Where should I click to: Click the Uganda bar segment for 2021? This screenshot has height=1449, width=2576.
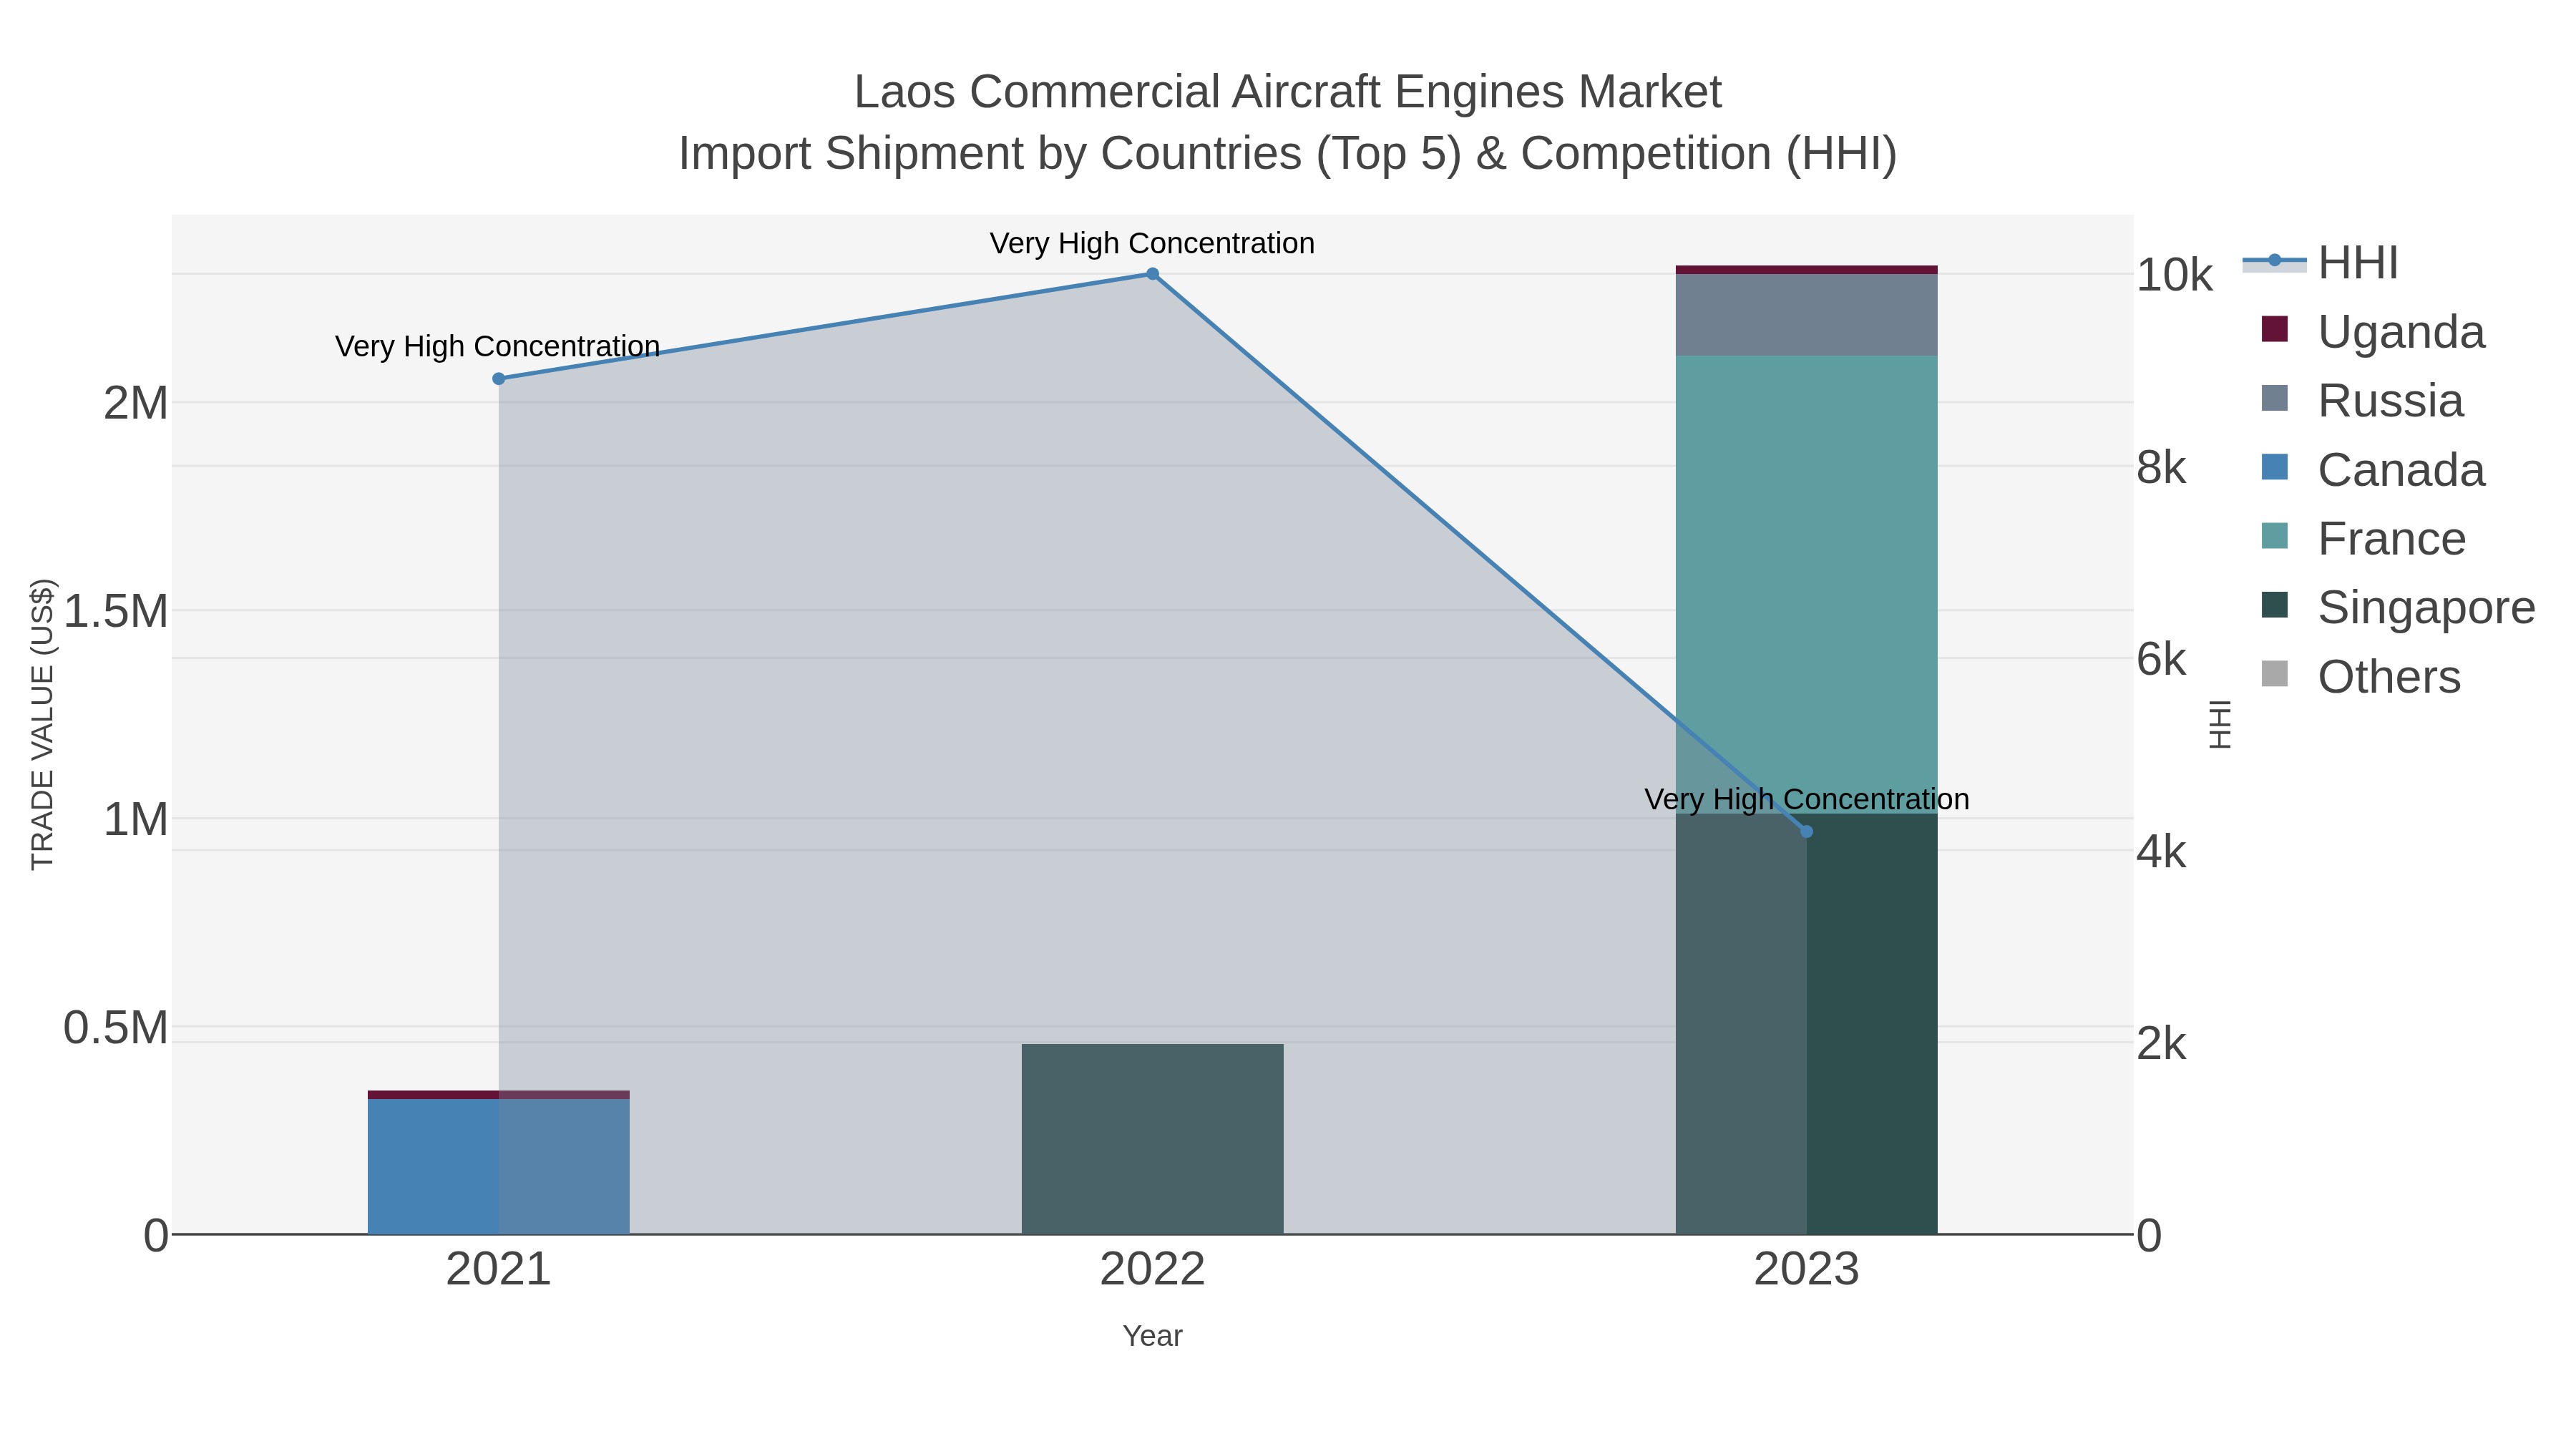(x=499, y=1095)
